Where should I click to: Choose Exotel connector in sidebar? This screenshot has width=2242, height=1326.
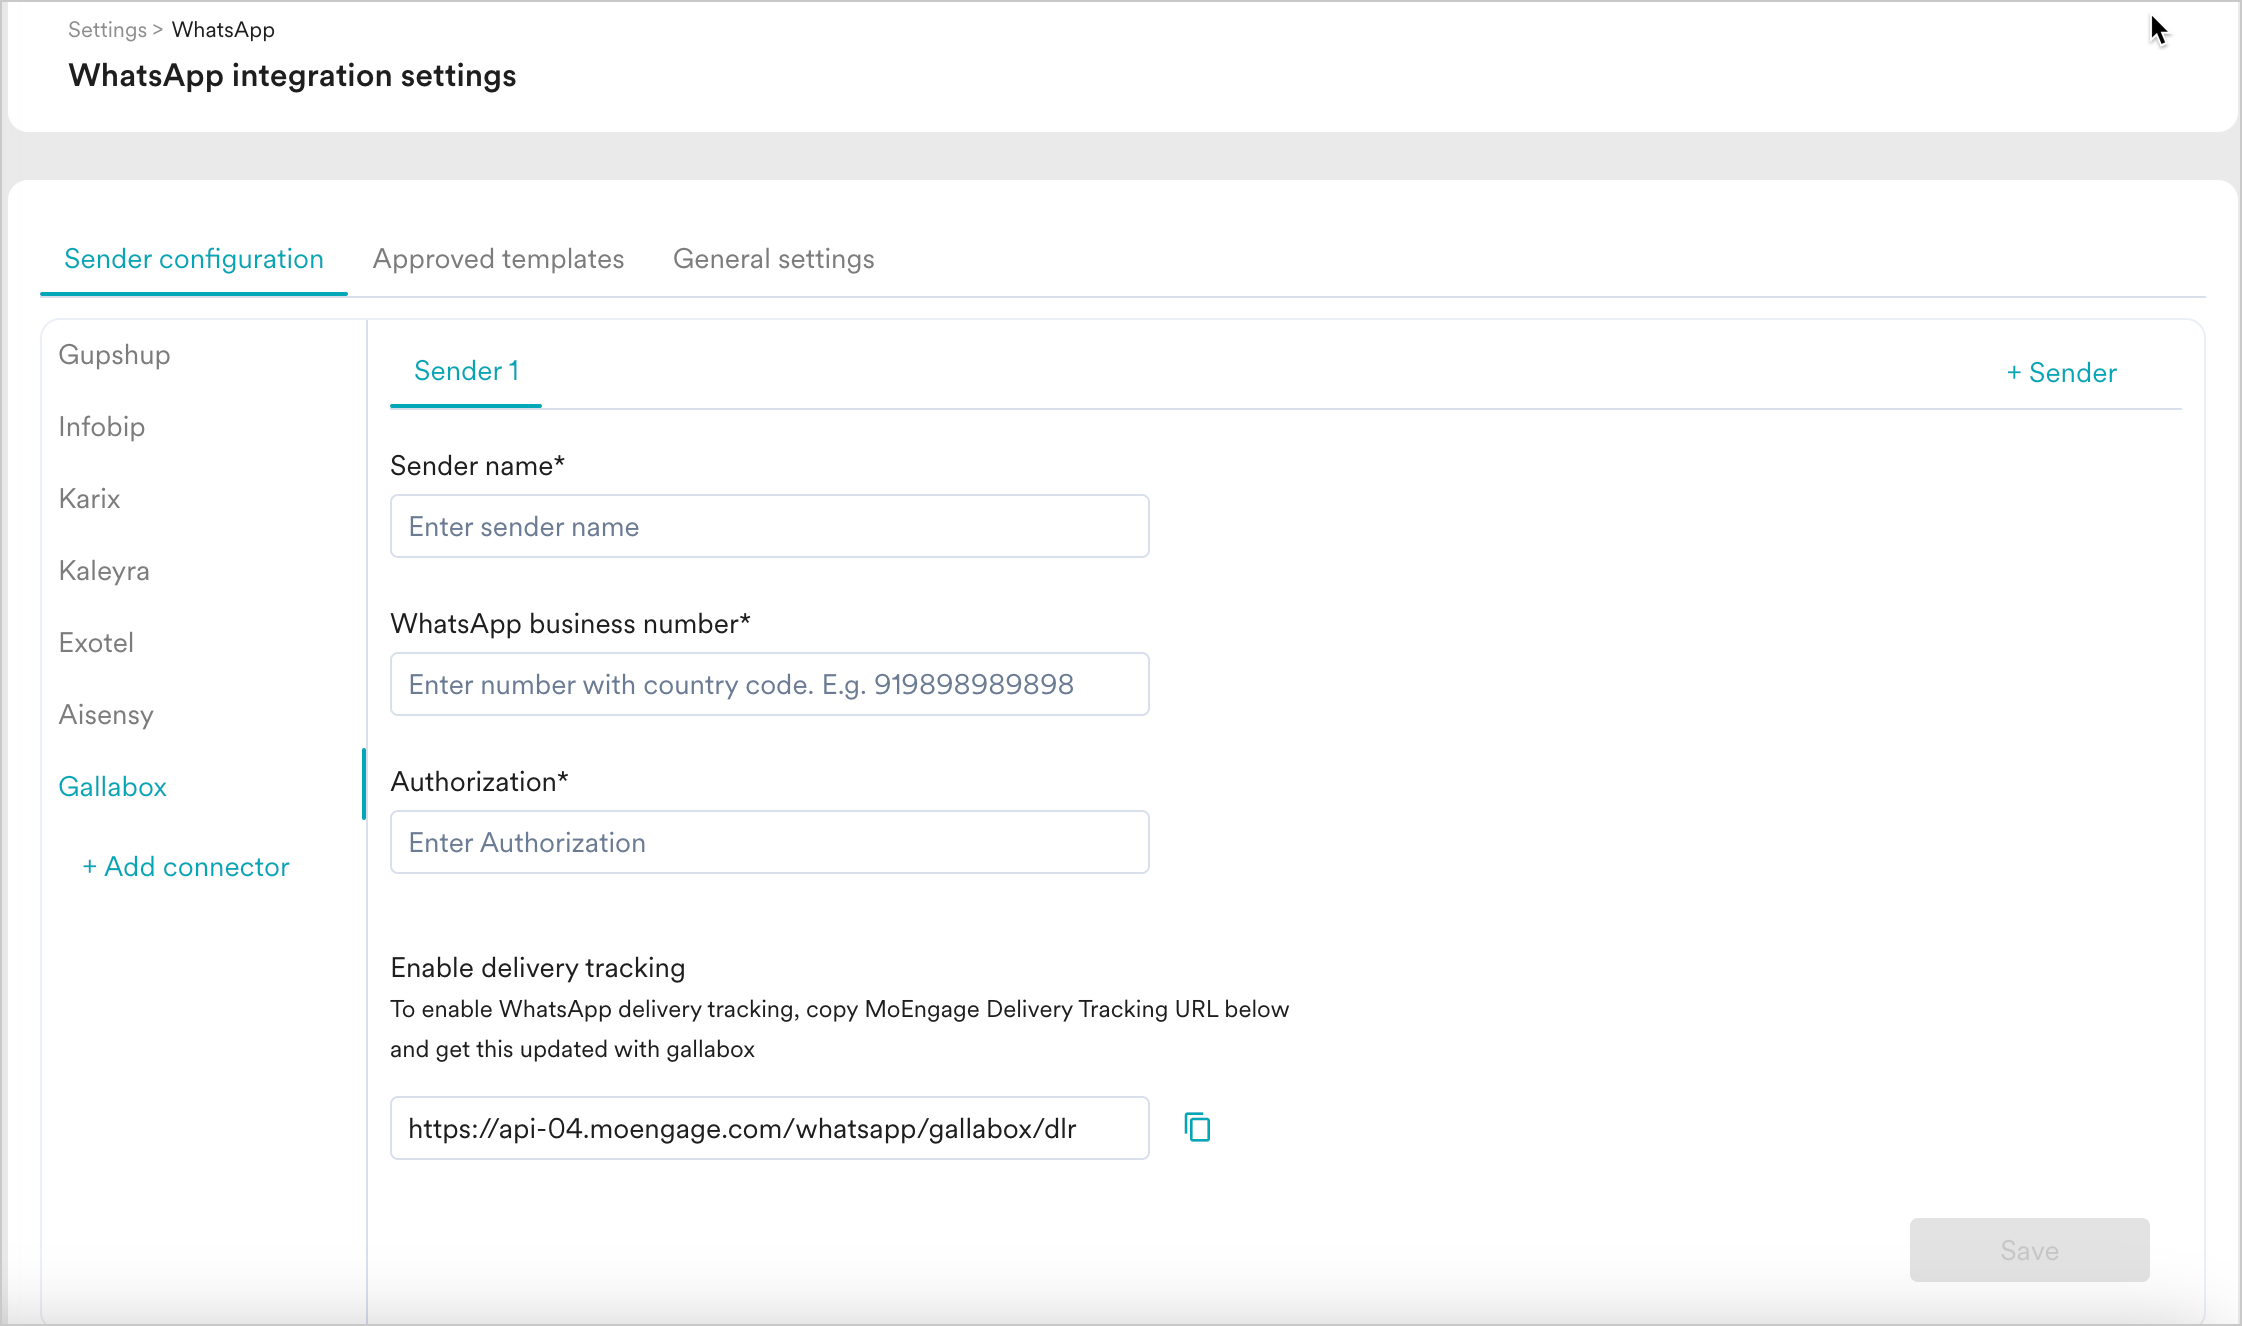pyautogui.click(x=96, y=643)
